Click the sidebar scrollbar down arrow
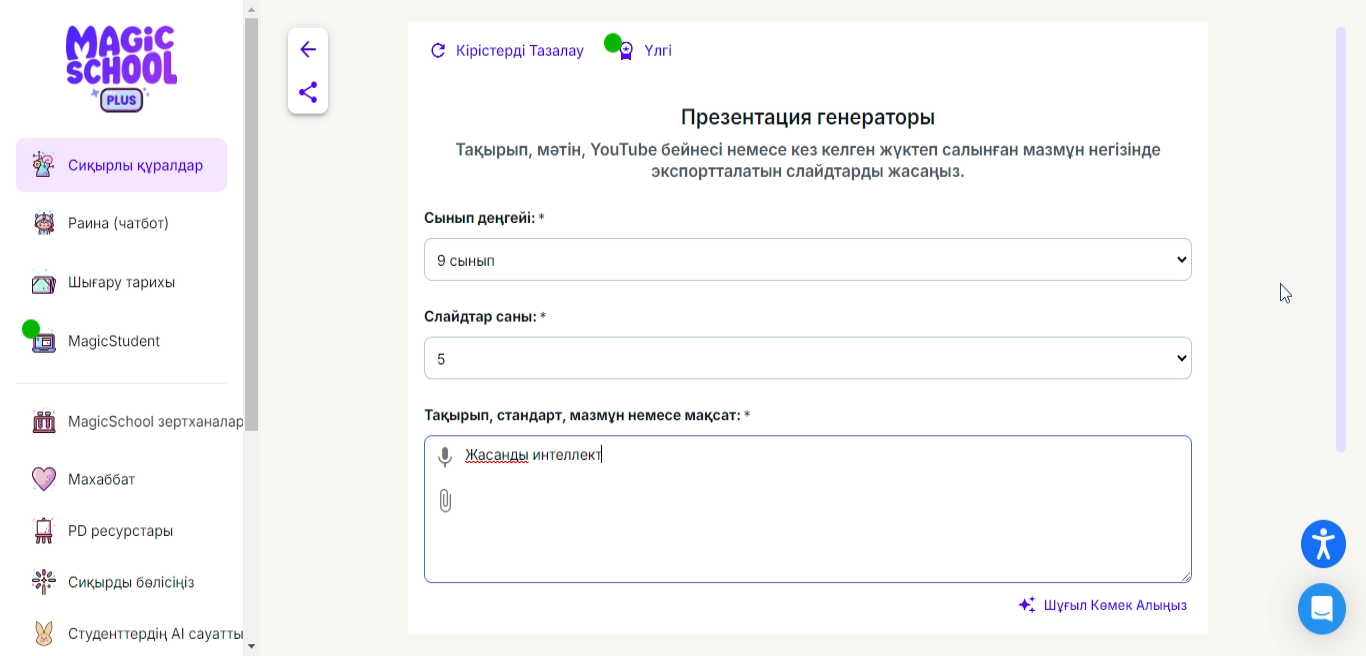This screenshot has width=1366, height=656. point(251,646)
